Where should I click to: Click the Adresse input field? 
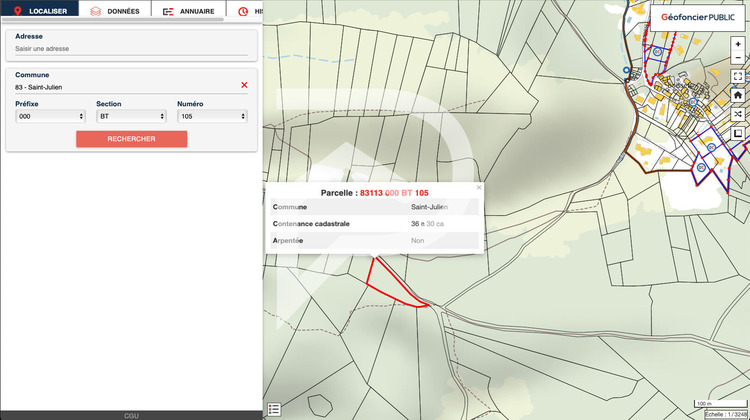[x=131, y=48]
